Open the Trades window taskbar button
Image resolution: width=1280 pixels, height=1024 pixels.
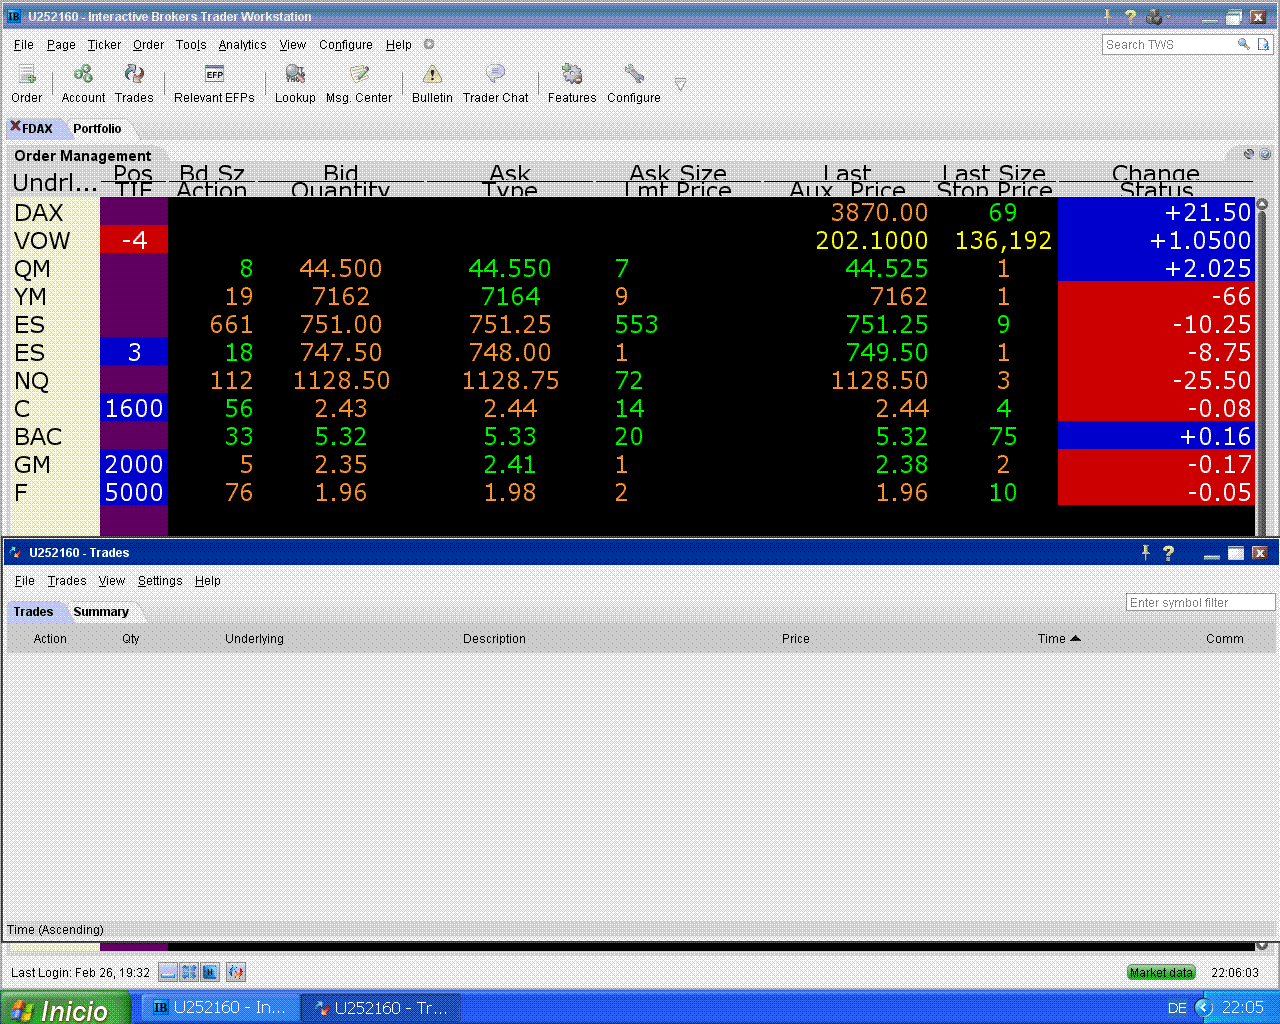tap(382, 1008)
